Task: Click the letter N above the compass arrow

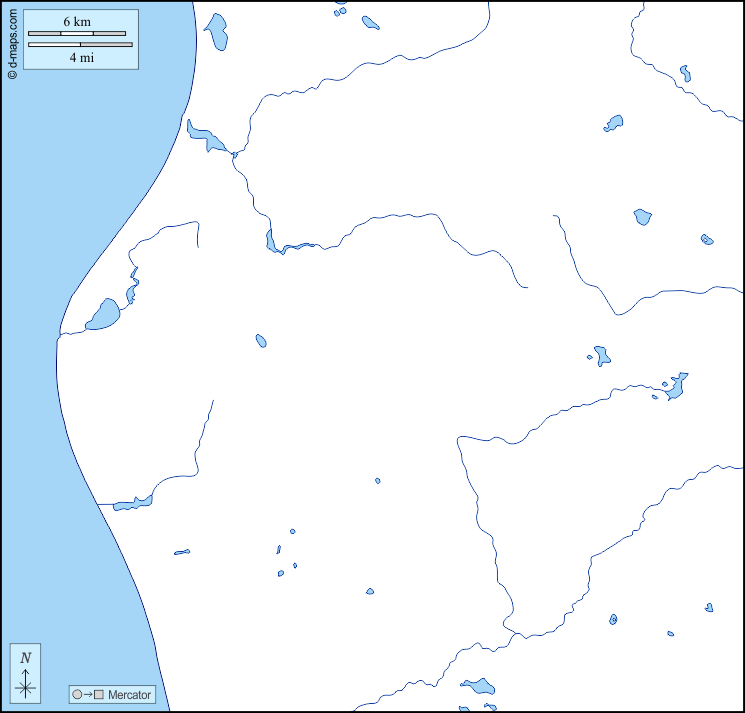Action: coord(26,657)
